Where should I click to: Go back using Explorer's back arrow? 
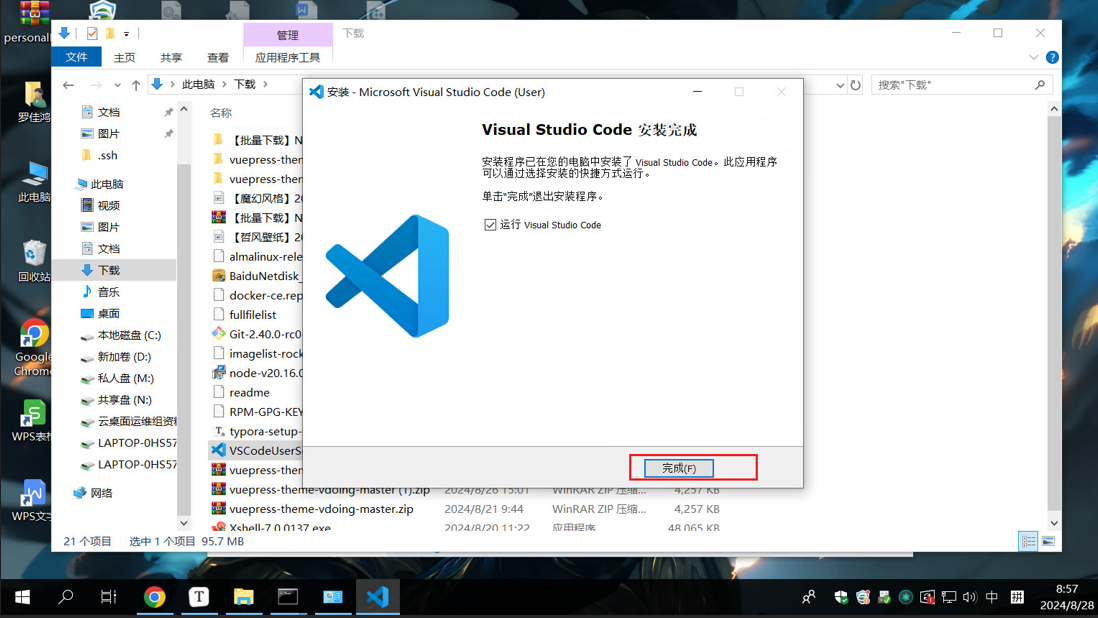pos(68,85)
